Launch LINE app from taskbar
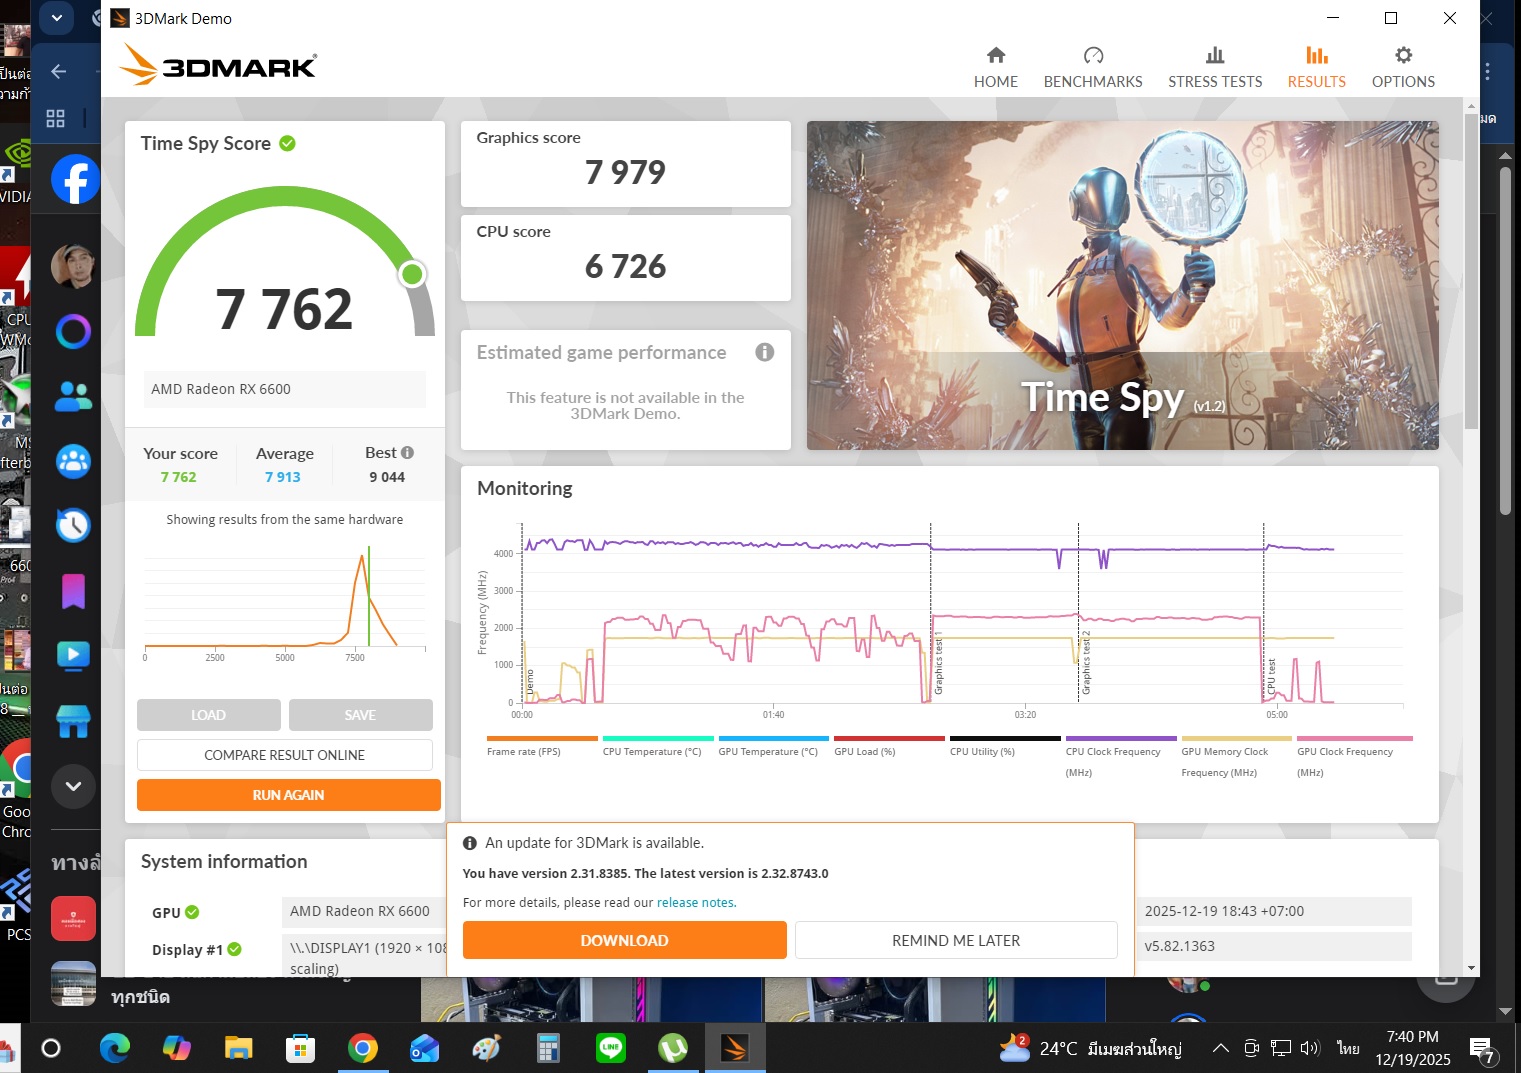Screen dimensions: 1521x1073 pos(610,1047)
